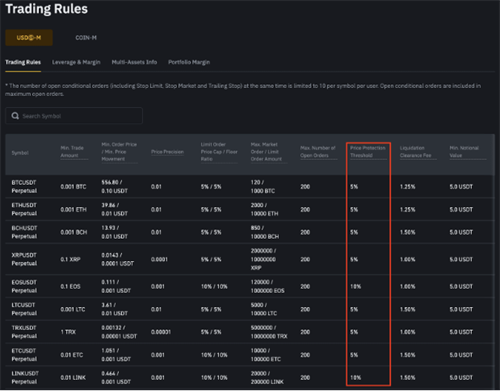
Task: Click the Min. Notional Value header
Action: [x=464, y=152]
